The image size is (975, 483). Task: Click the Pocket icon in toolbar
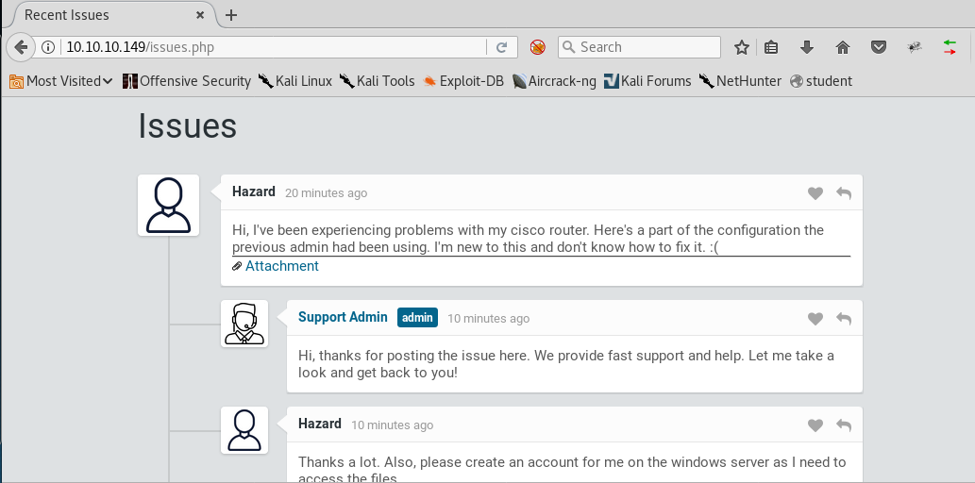pos(878,47)
